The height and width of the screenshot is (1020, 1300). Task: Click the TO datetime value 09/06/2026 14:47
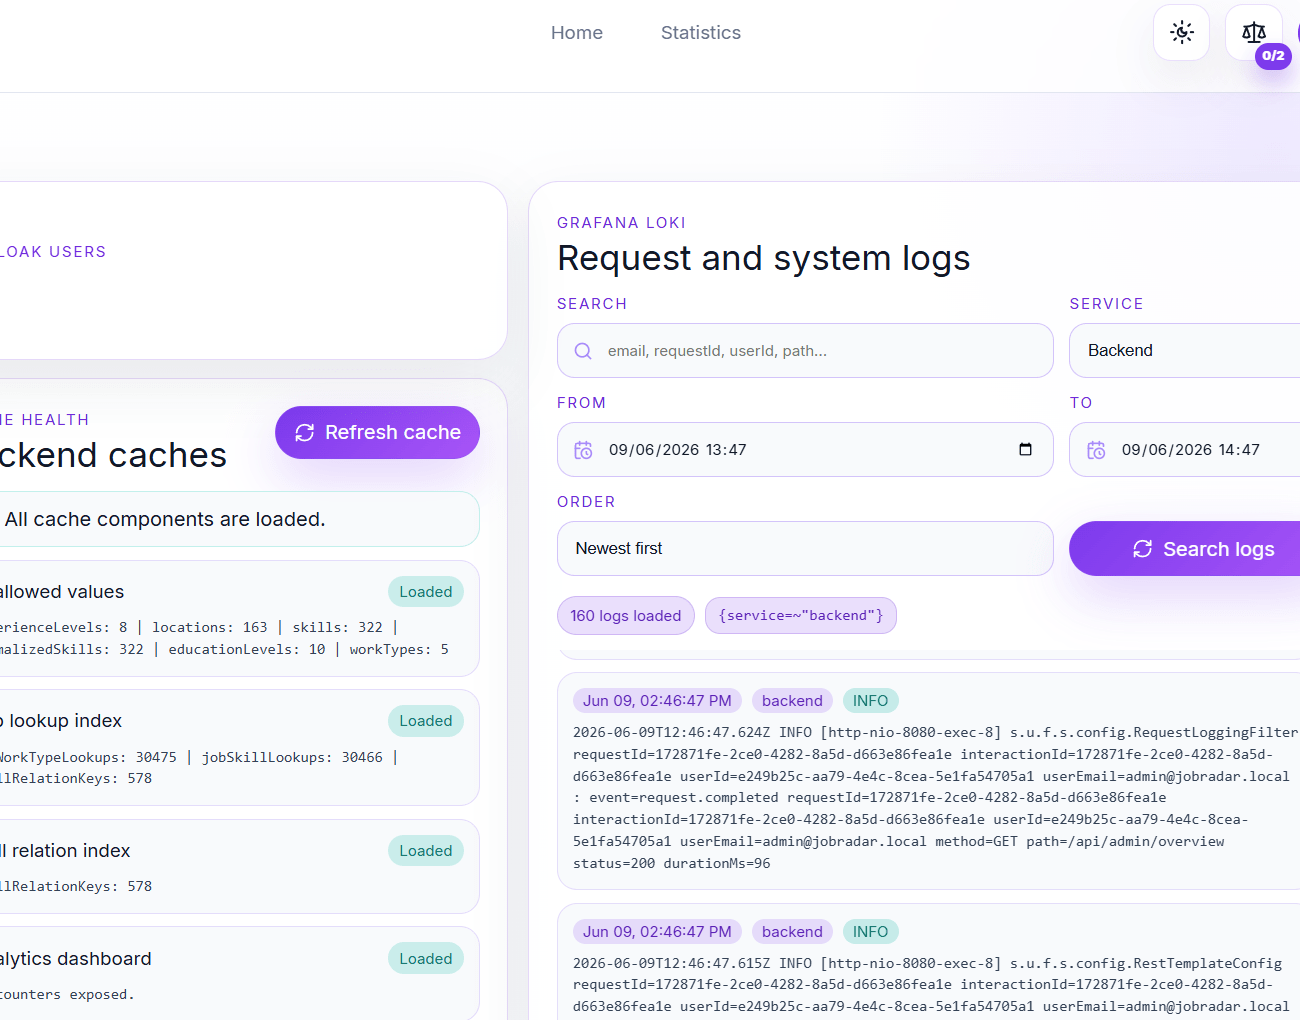[x=1191, y=450]
